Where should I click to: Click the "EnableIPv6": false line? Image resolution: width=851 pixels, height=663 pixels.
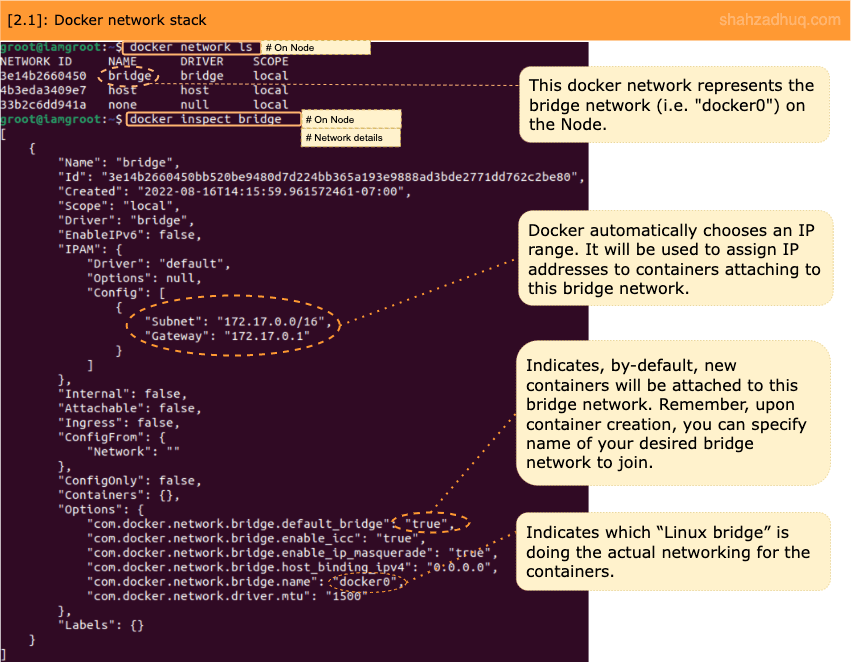[130, 235]
